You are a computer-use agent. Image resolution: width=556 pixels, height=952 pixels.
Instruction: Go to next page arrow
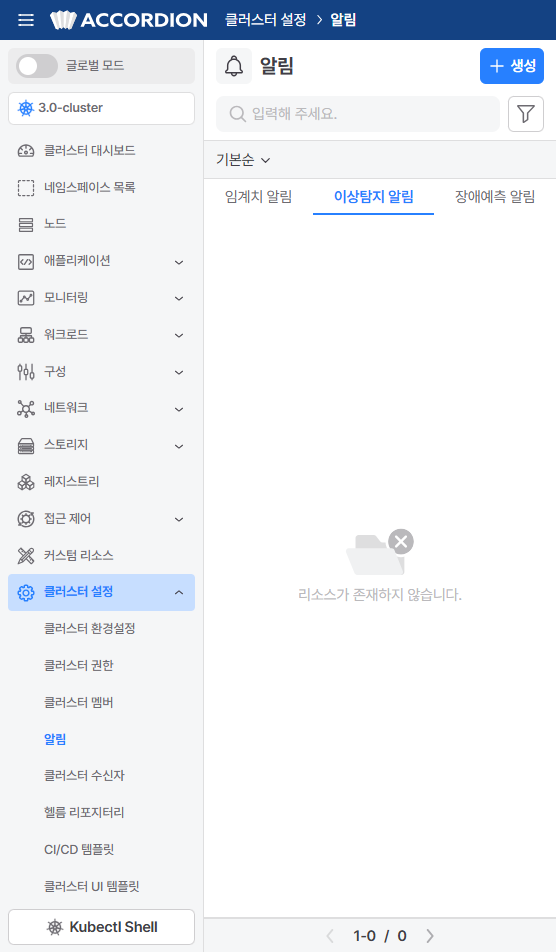[430, 936]
